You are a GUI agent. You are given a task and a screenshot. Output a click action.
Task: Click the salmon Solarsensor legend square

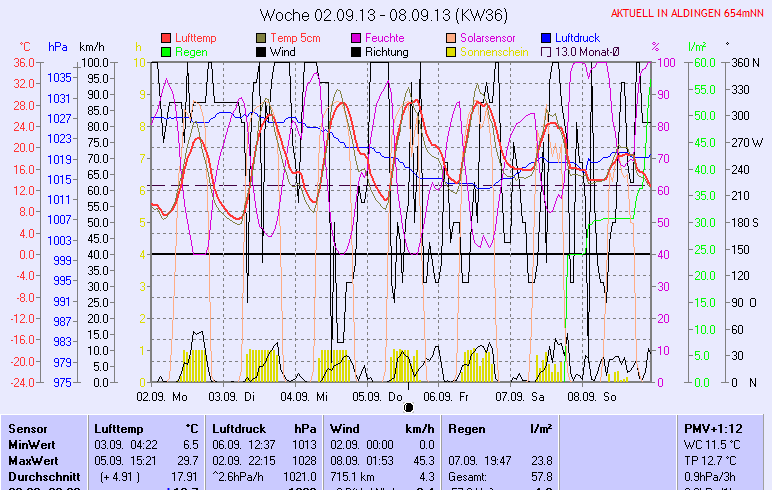pos(452,37)
